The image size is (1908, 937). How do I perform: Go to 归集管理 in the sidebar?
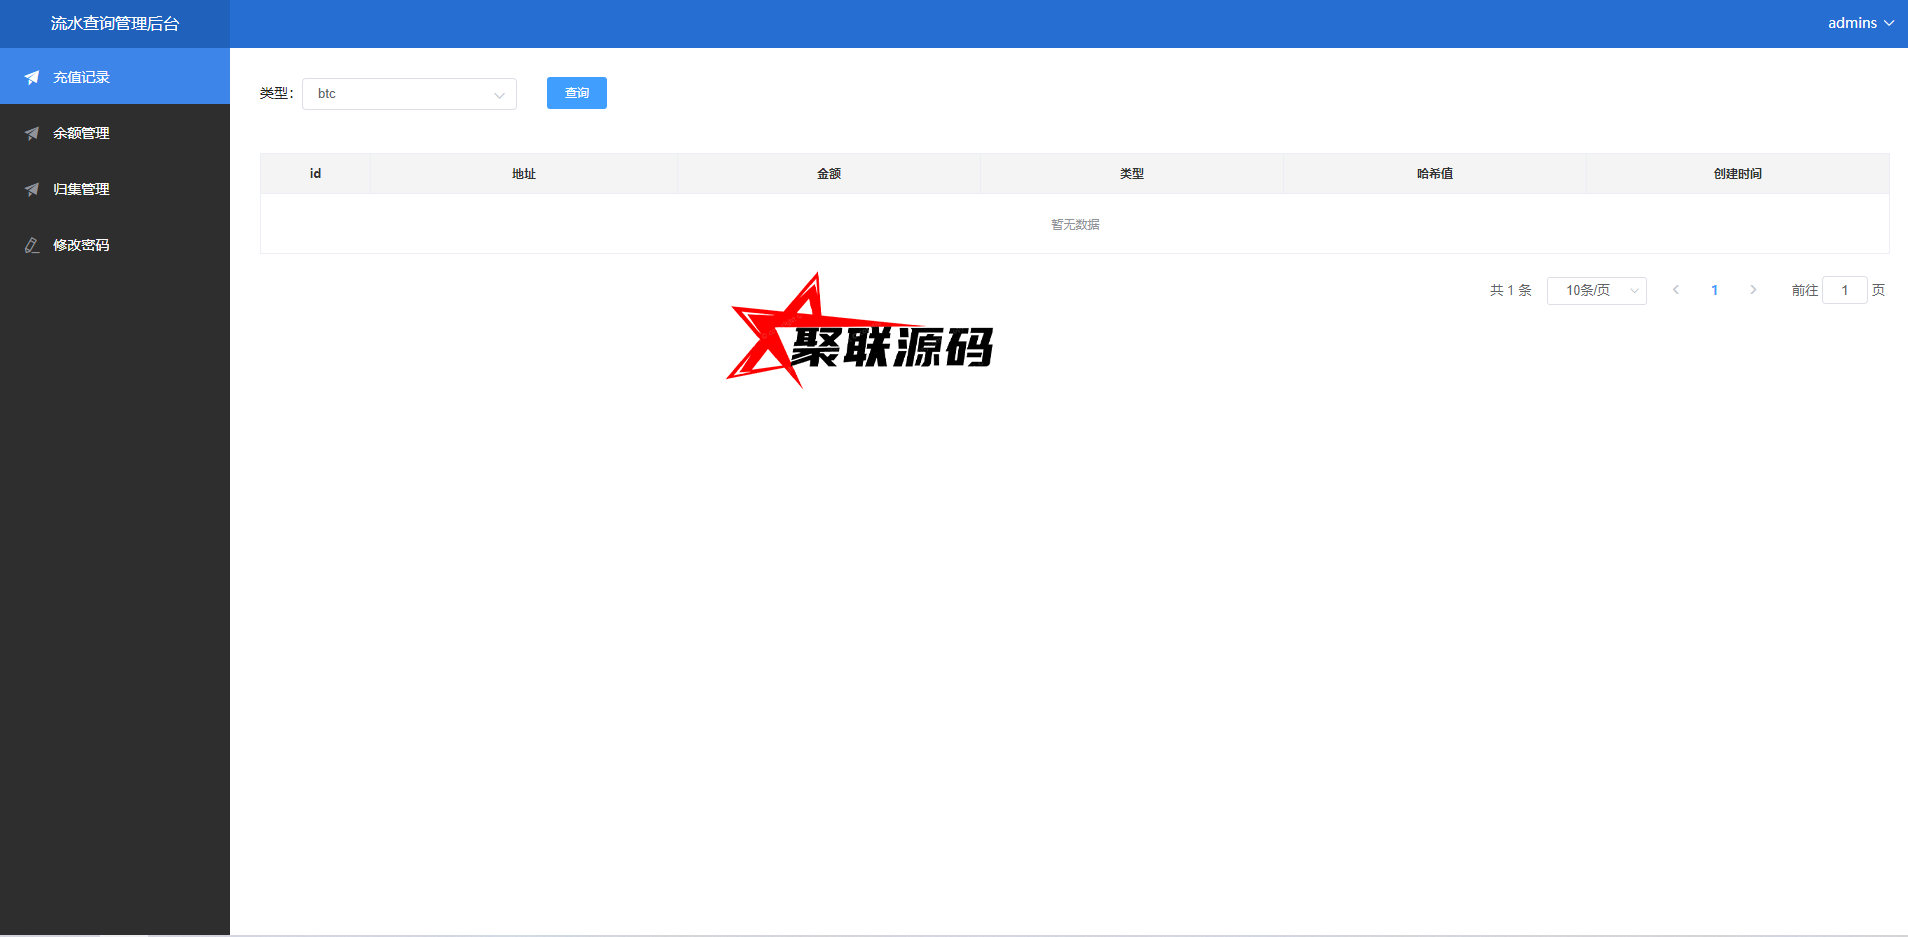(x=115, y=189)
